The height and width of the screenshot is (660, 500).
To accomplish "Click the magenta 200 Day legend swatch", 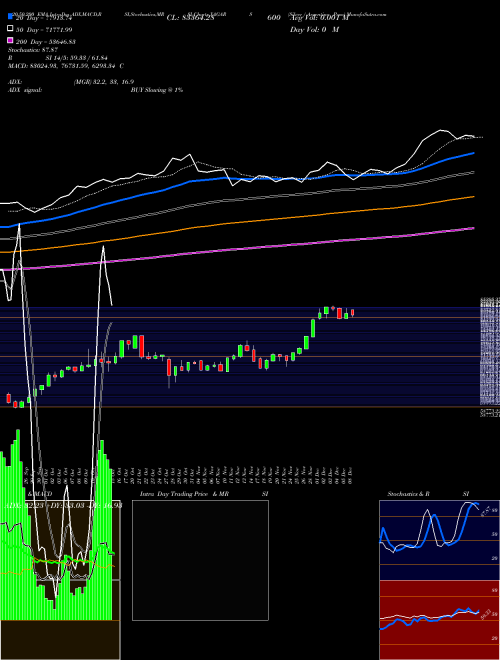I will click(x=10, y=41).
